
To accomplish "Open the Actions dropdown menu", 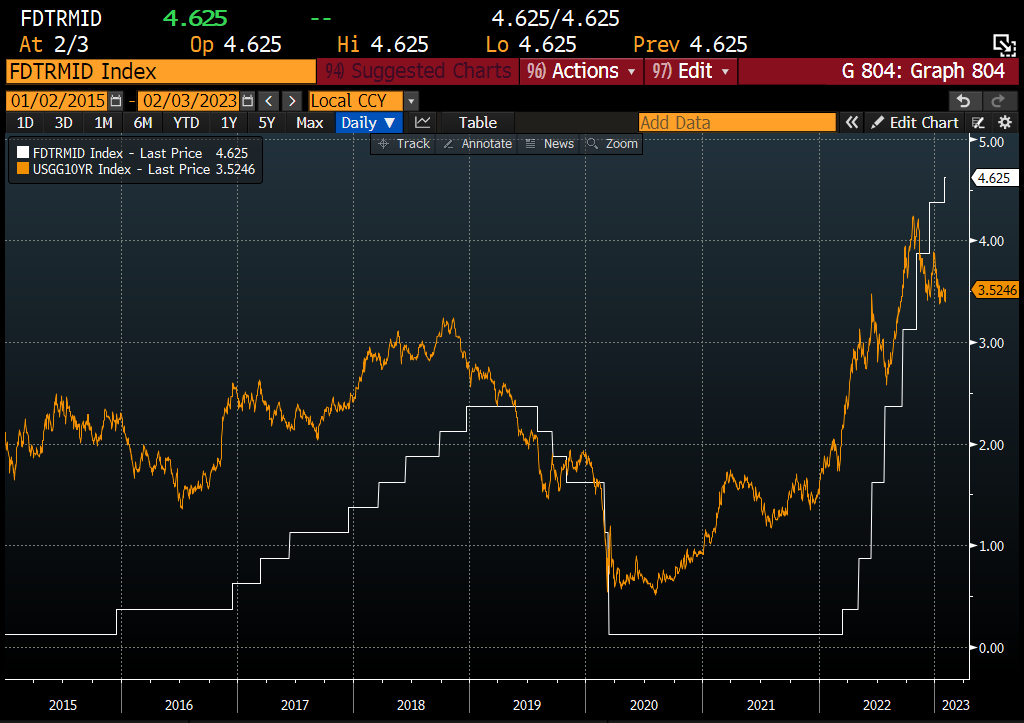I will [580, 71].
